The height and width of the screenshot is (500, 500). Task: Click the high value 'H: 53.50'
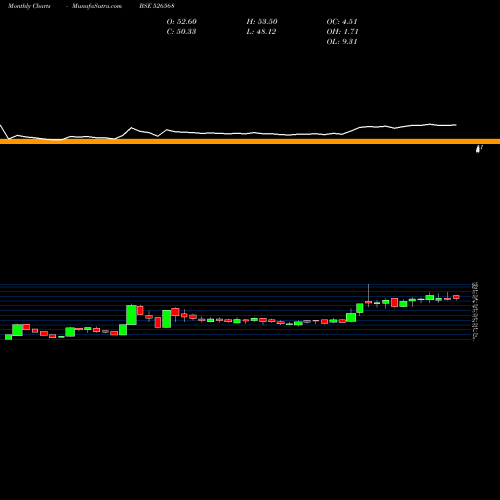click(262, 22)
